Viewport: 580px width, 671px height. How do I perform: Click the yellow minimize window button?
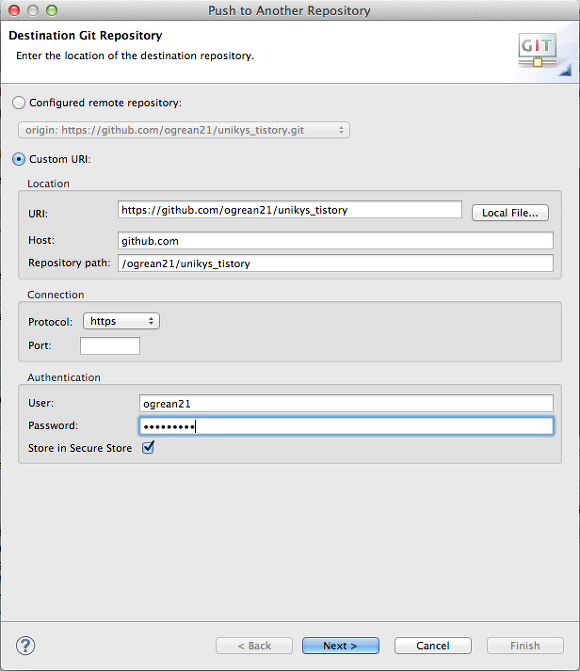tap(33, 10)
